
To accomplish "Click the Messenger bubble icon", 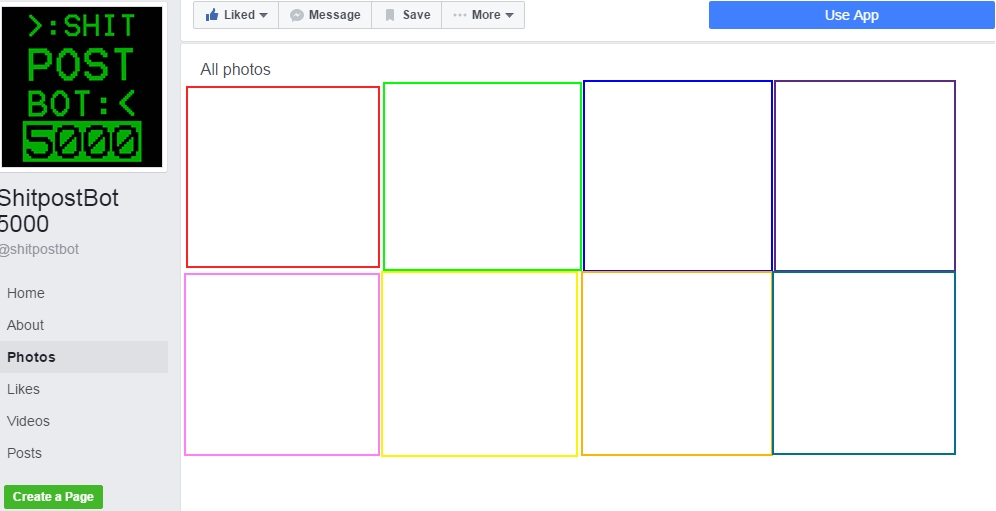I will (297, 15).
